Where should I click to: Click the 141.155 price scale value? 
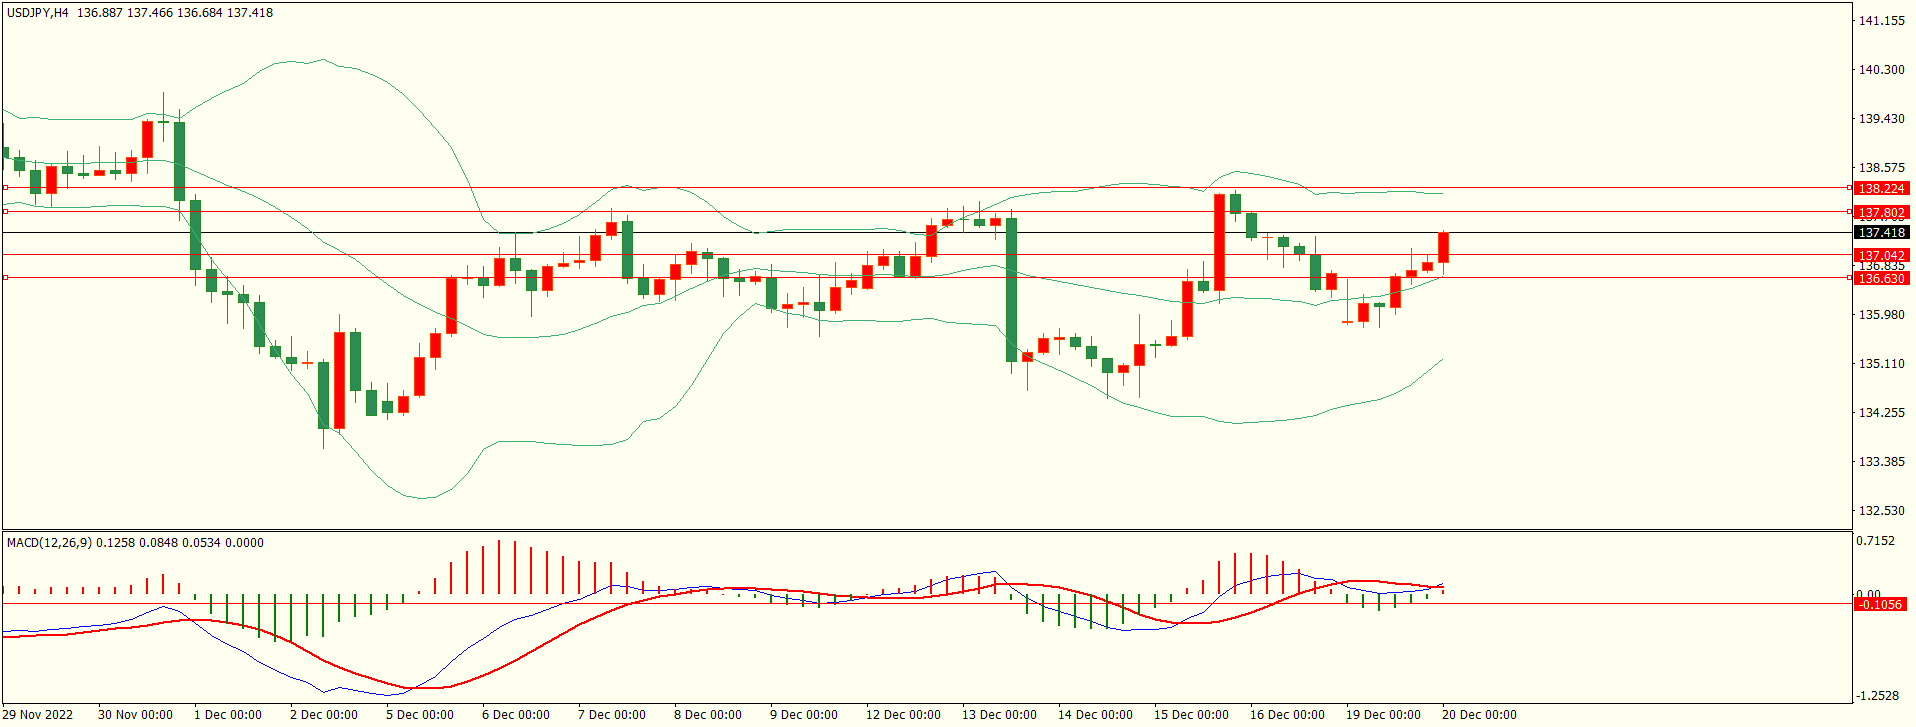[x=1881, y=21]
